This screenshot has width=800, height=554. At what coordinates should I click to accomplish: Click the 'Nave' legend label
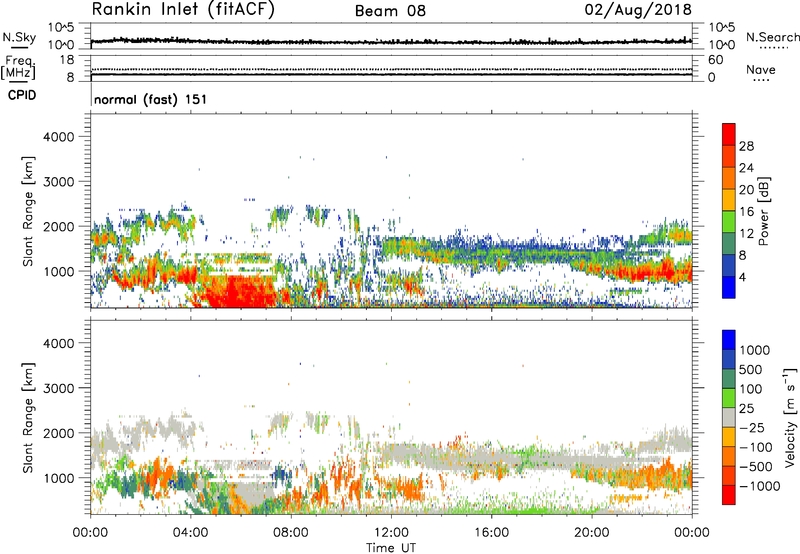point(761,69)
